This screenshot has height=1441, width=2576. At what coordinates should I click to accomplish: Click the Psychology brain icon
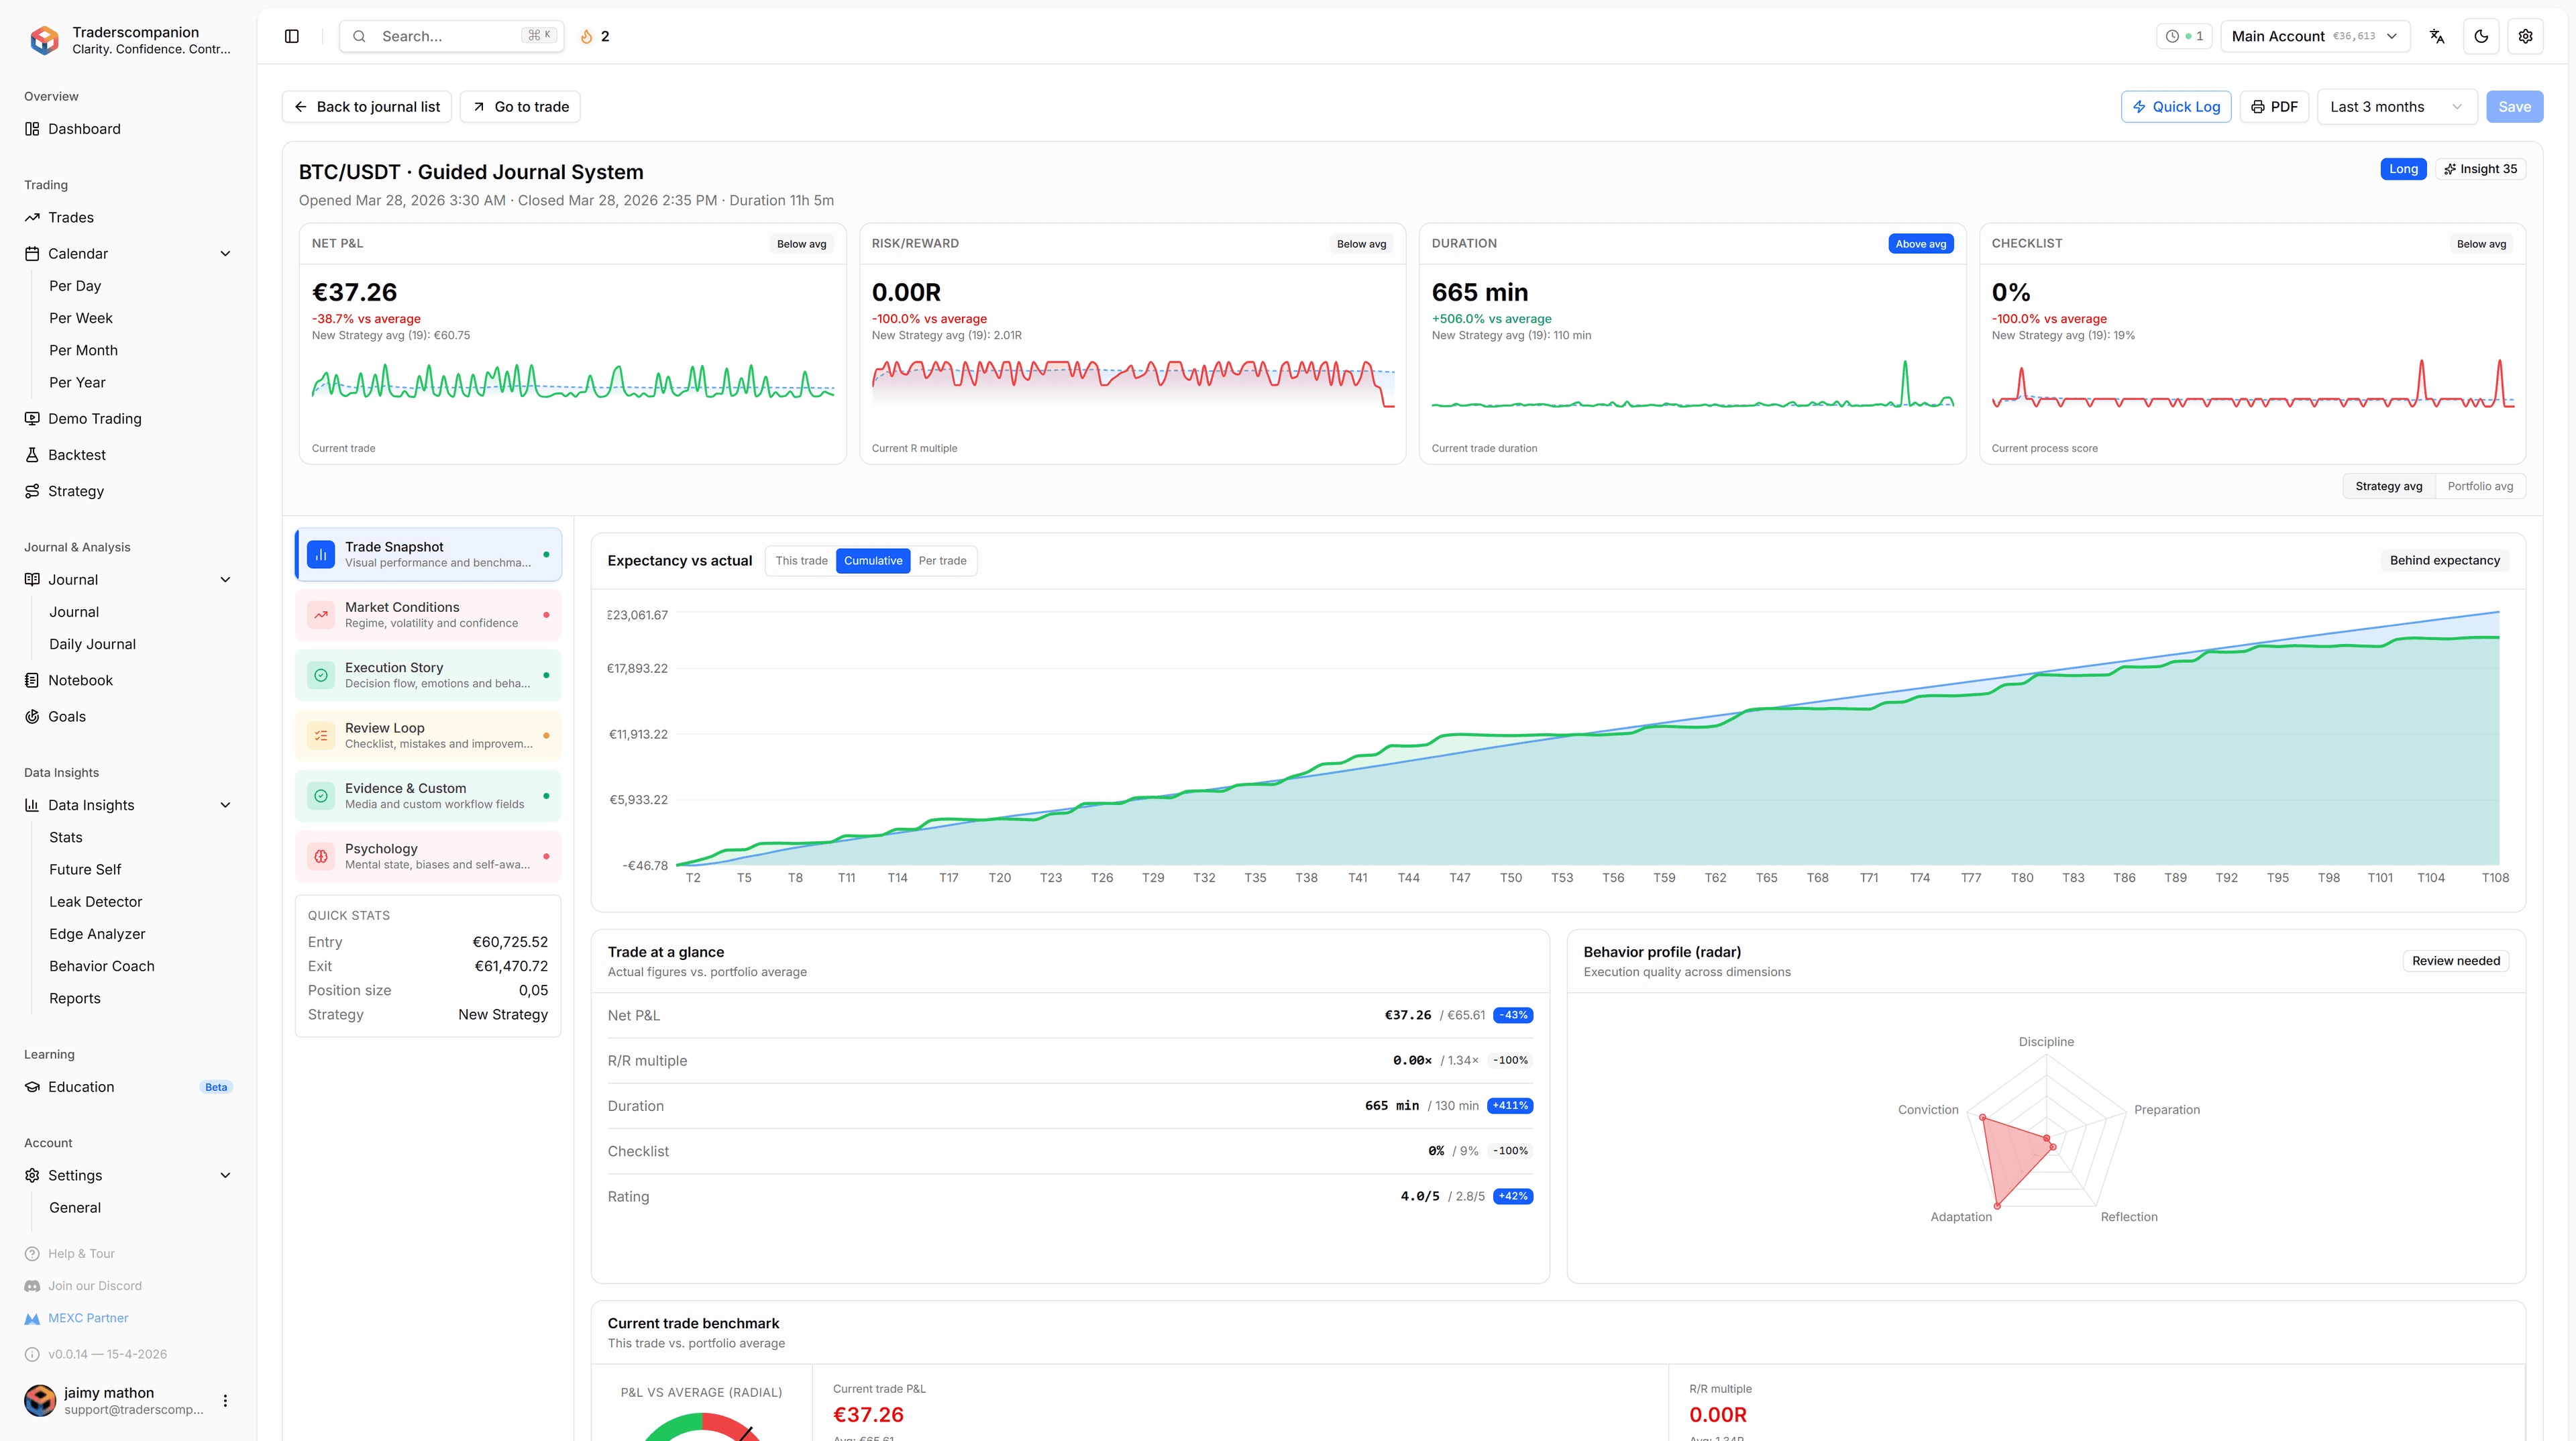pos(321,856)
